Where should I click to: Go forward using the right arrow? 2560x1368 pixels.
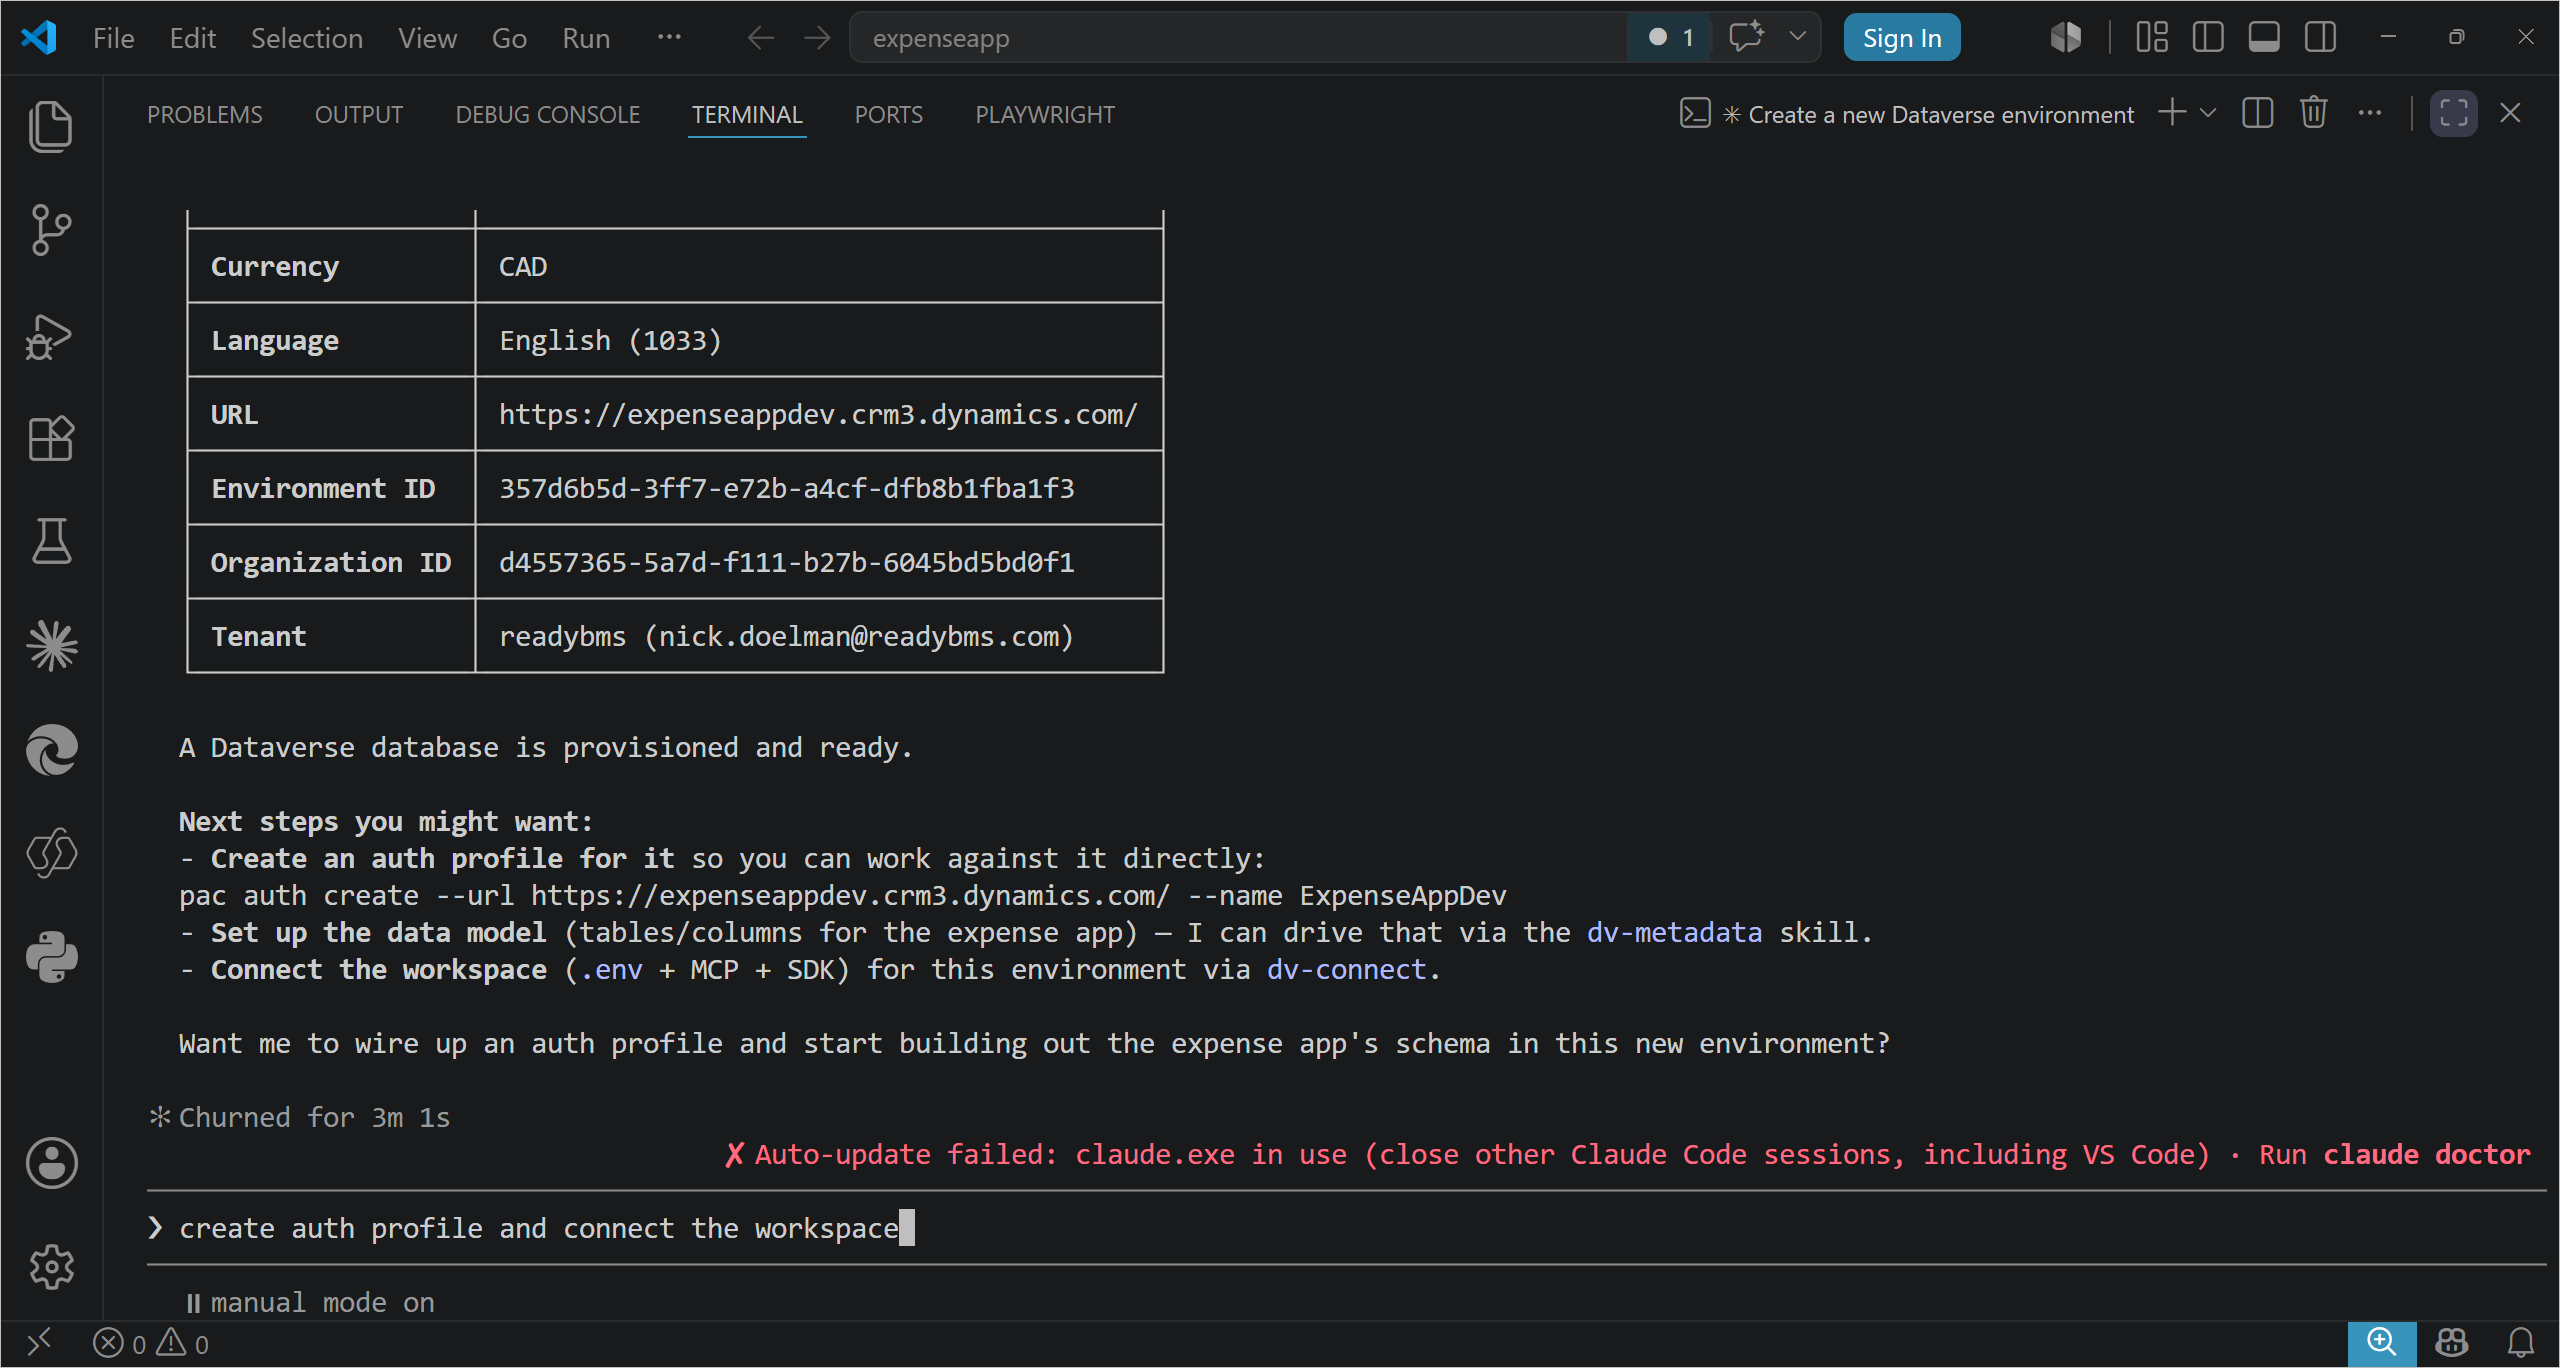click(817, 38)
